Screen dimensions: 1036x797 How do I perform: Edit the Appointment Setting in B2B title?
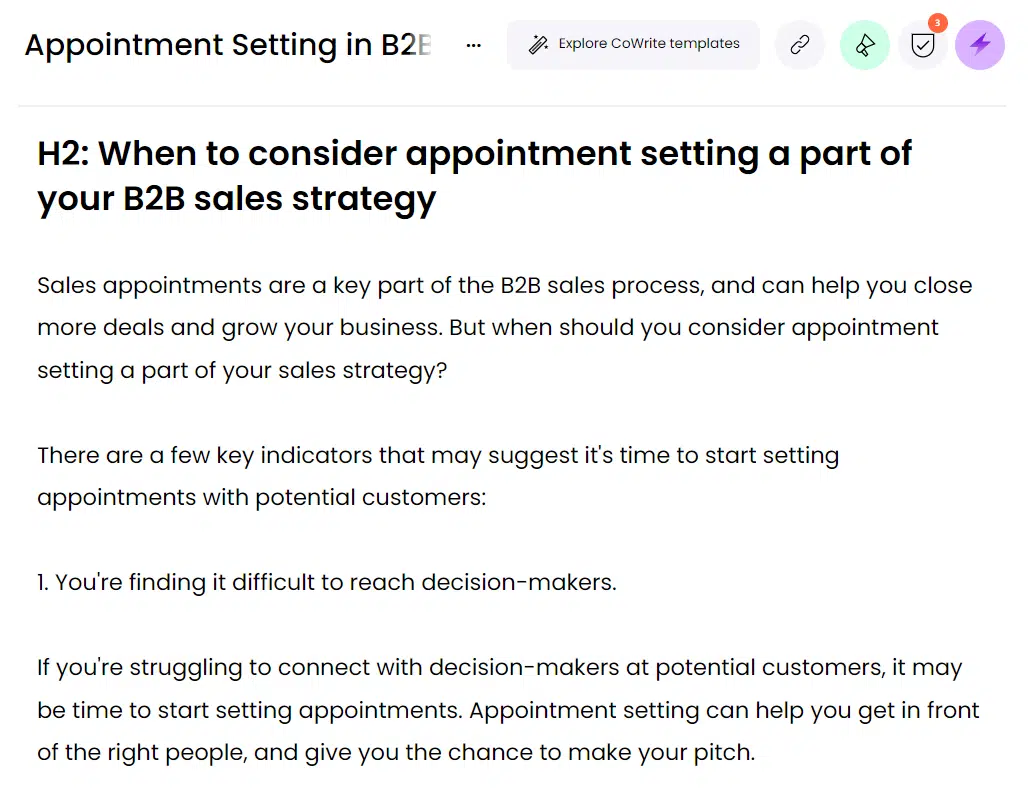[x=228, y=45]
